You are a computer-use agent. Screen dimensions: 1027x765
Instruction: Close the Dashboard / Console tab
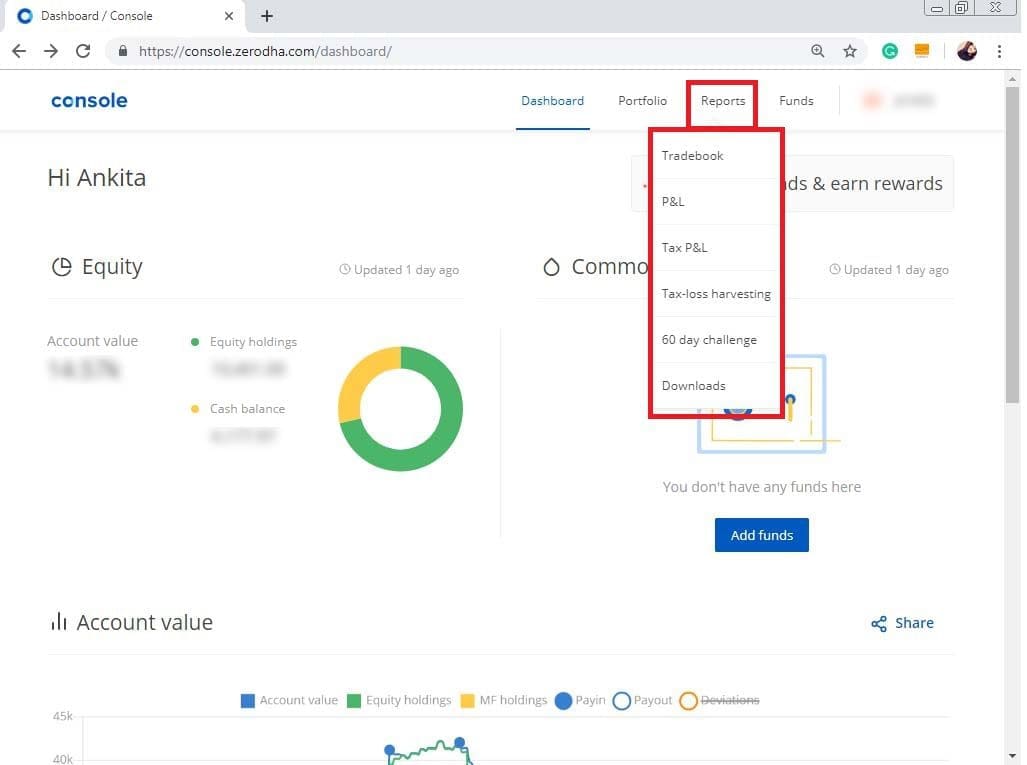(229, 16)
